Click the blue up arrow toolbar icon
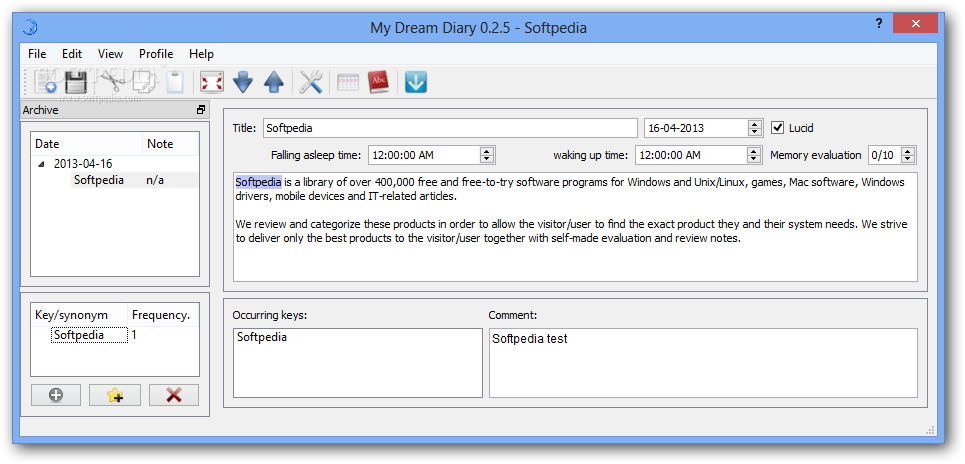Screen dimensions: 965x464 [274, 82]
